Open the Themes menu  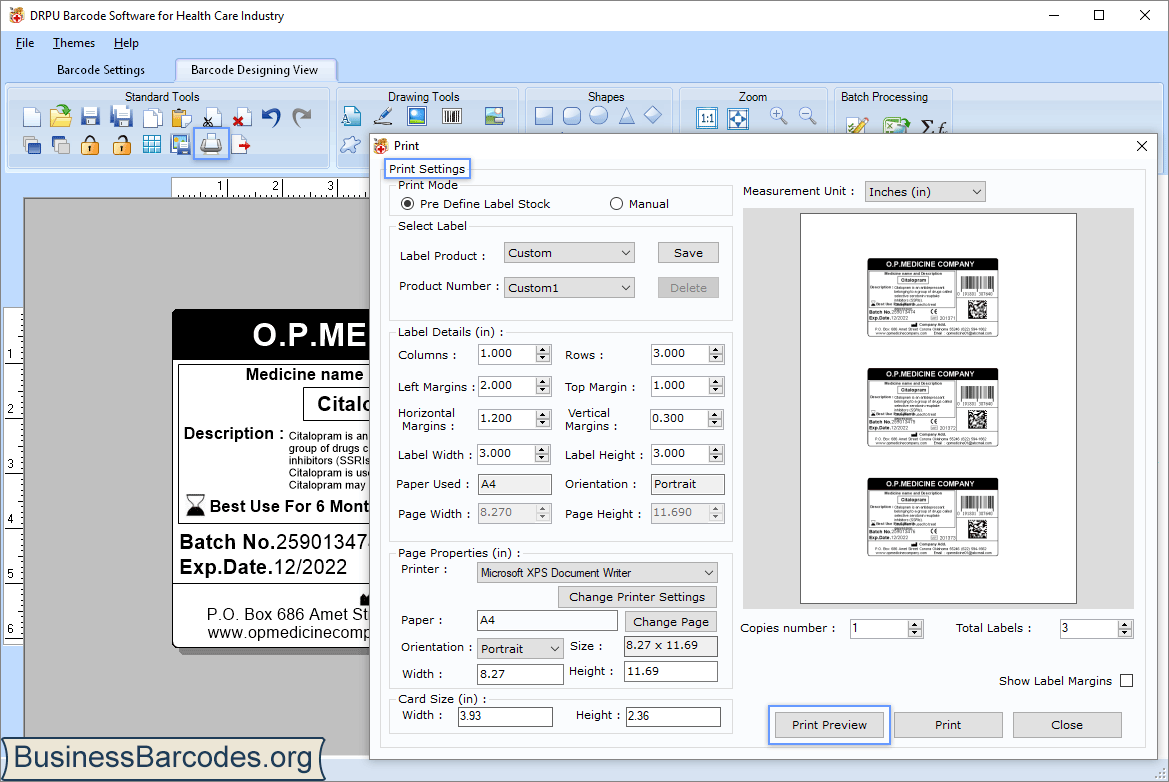[74, 43]
